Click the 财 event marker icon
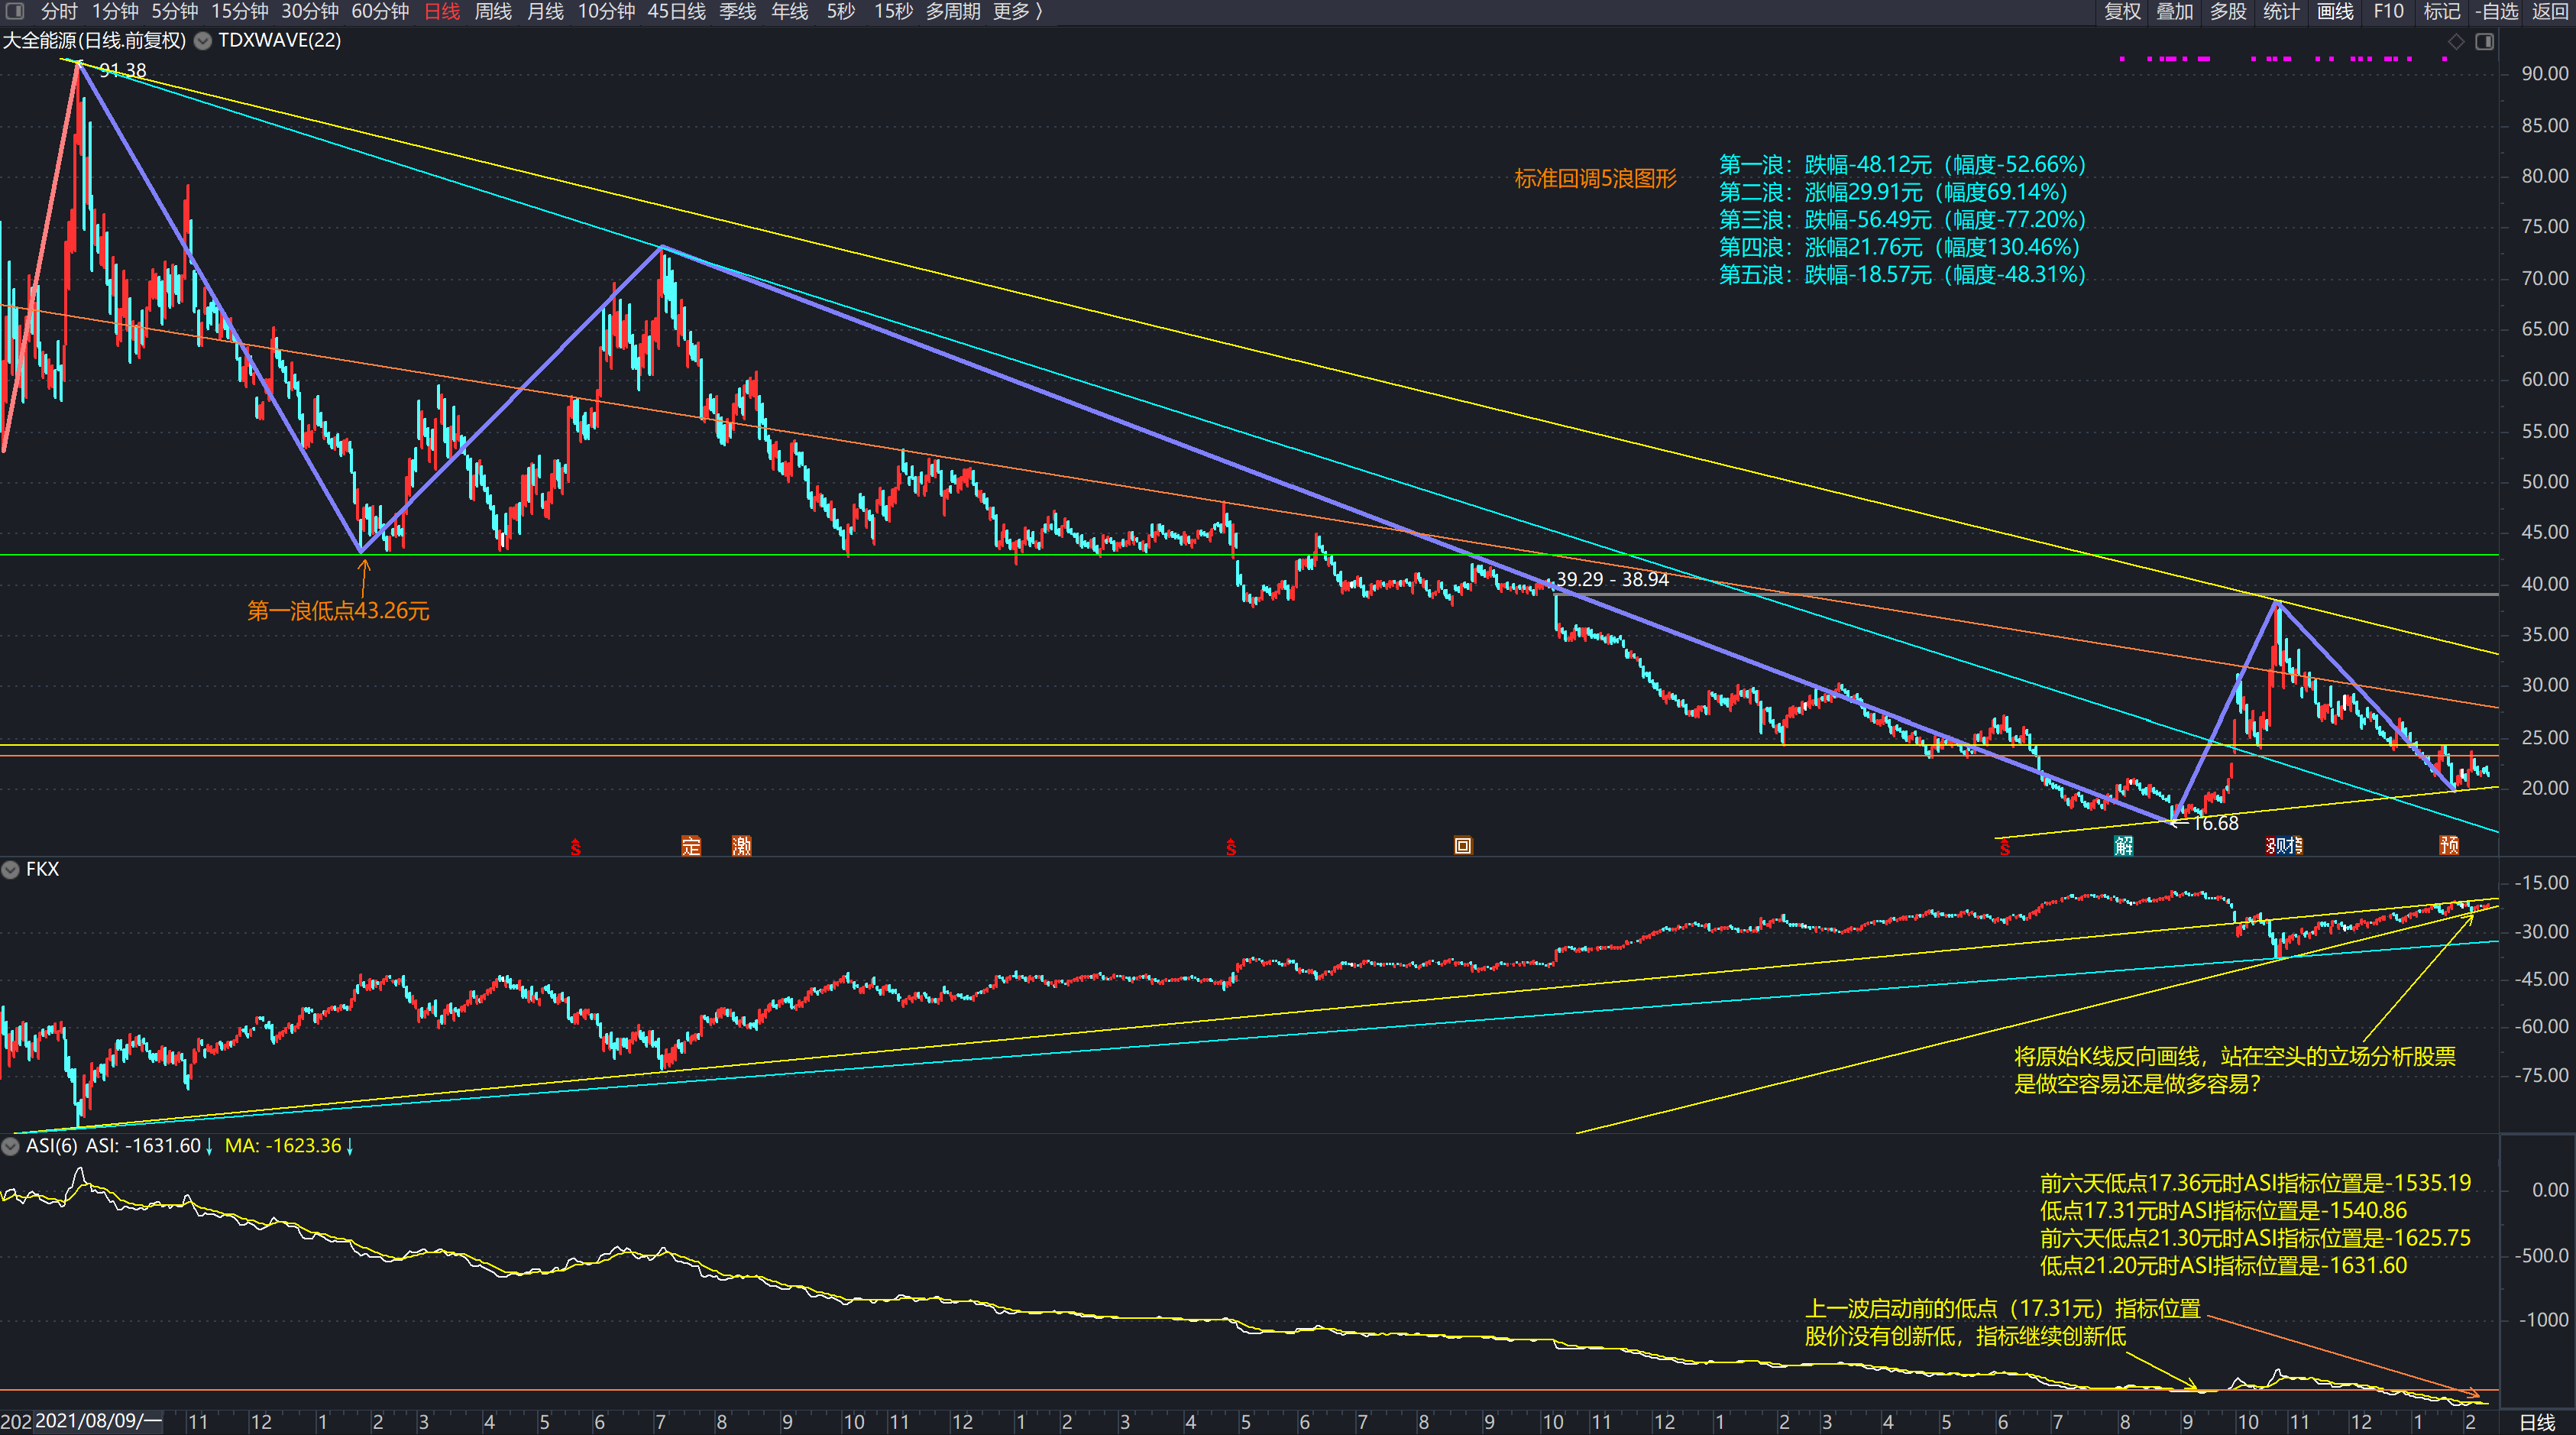Viewport: 2576px width, 1435px height. [x=2284, y=846]
